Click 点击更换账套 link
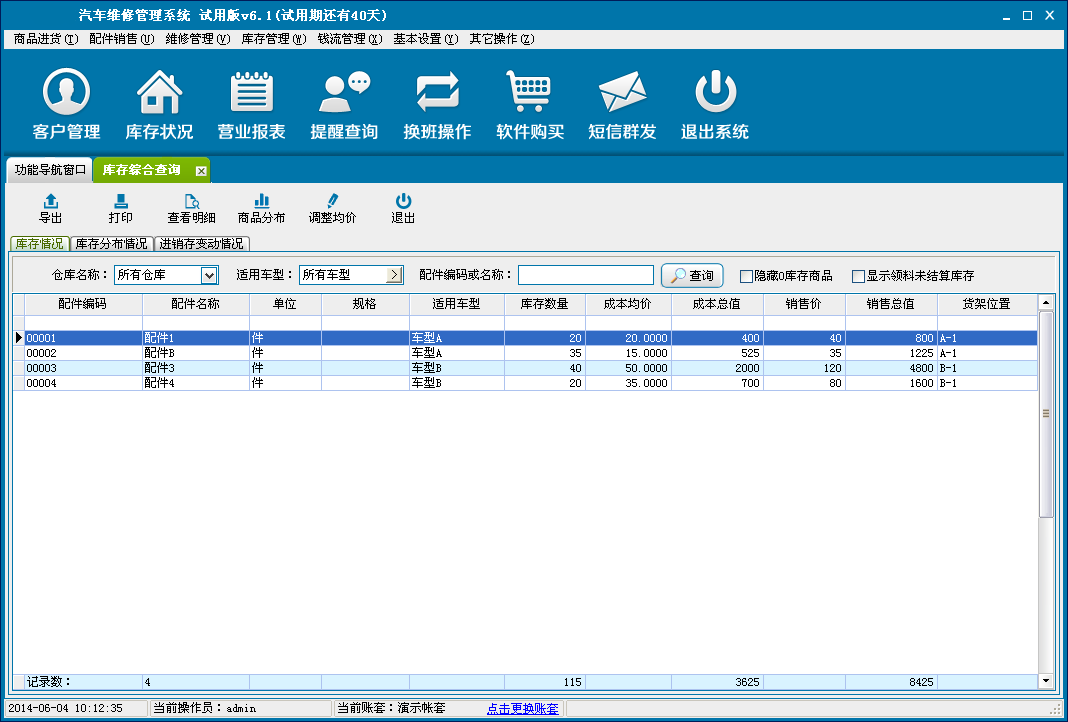 (522, 708)
